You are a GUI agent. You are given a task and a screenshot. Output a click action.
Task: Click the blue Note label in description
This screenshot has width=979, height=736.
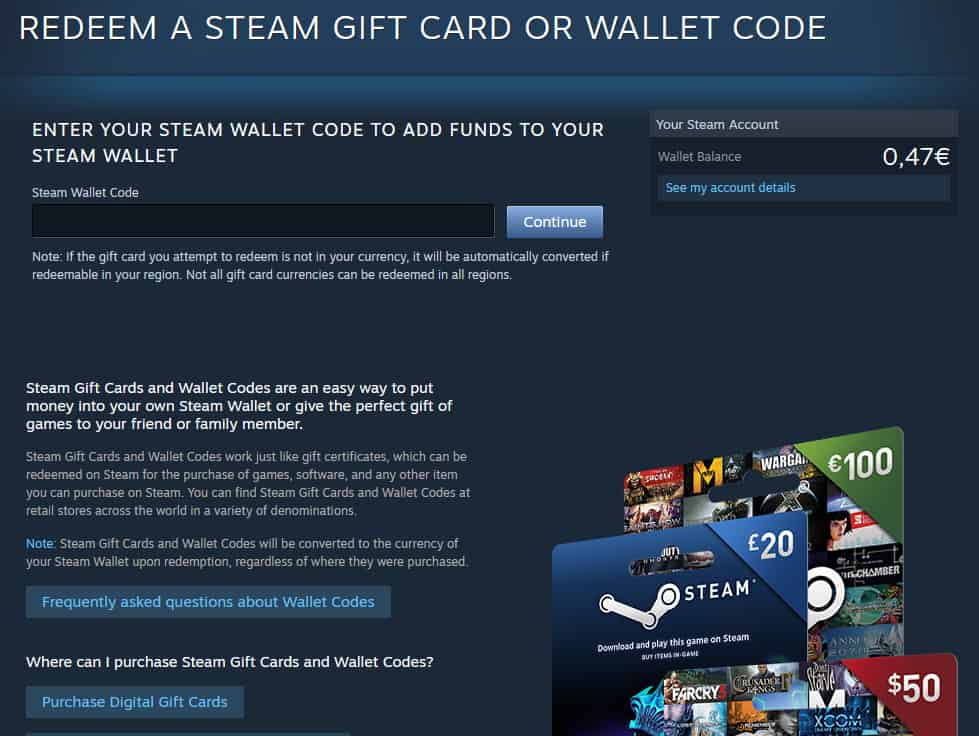(x=41, y=544)
